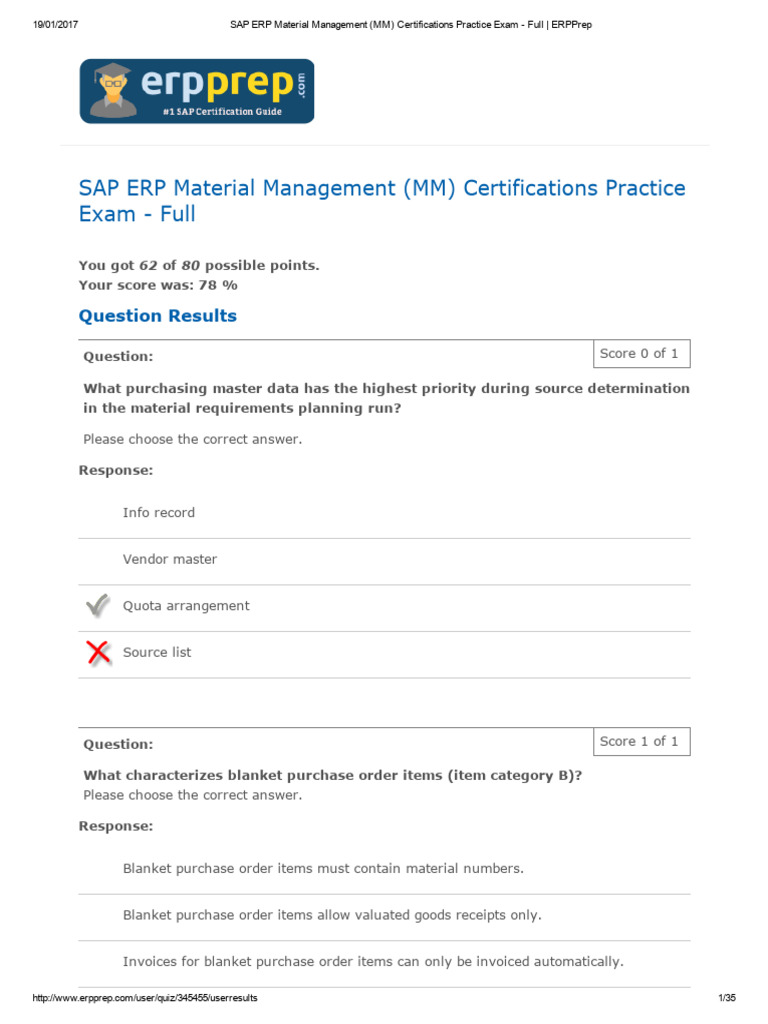Choose 'invoiced automatically' answer option
The image size is (768, 1024).
(372, 962)
